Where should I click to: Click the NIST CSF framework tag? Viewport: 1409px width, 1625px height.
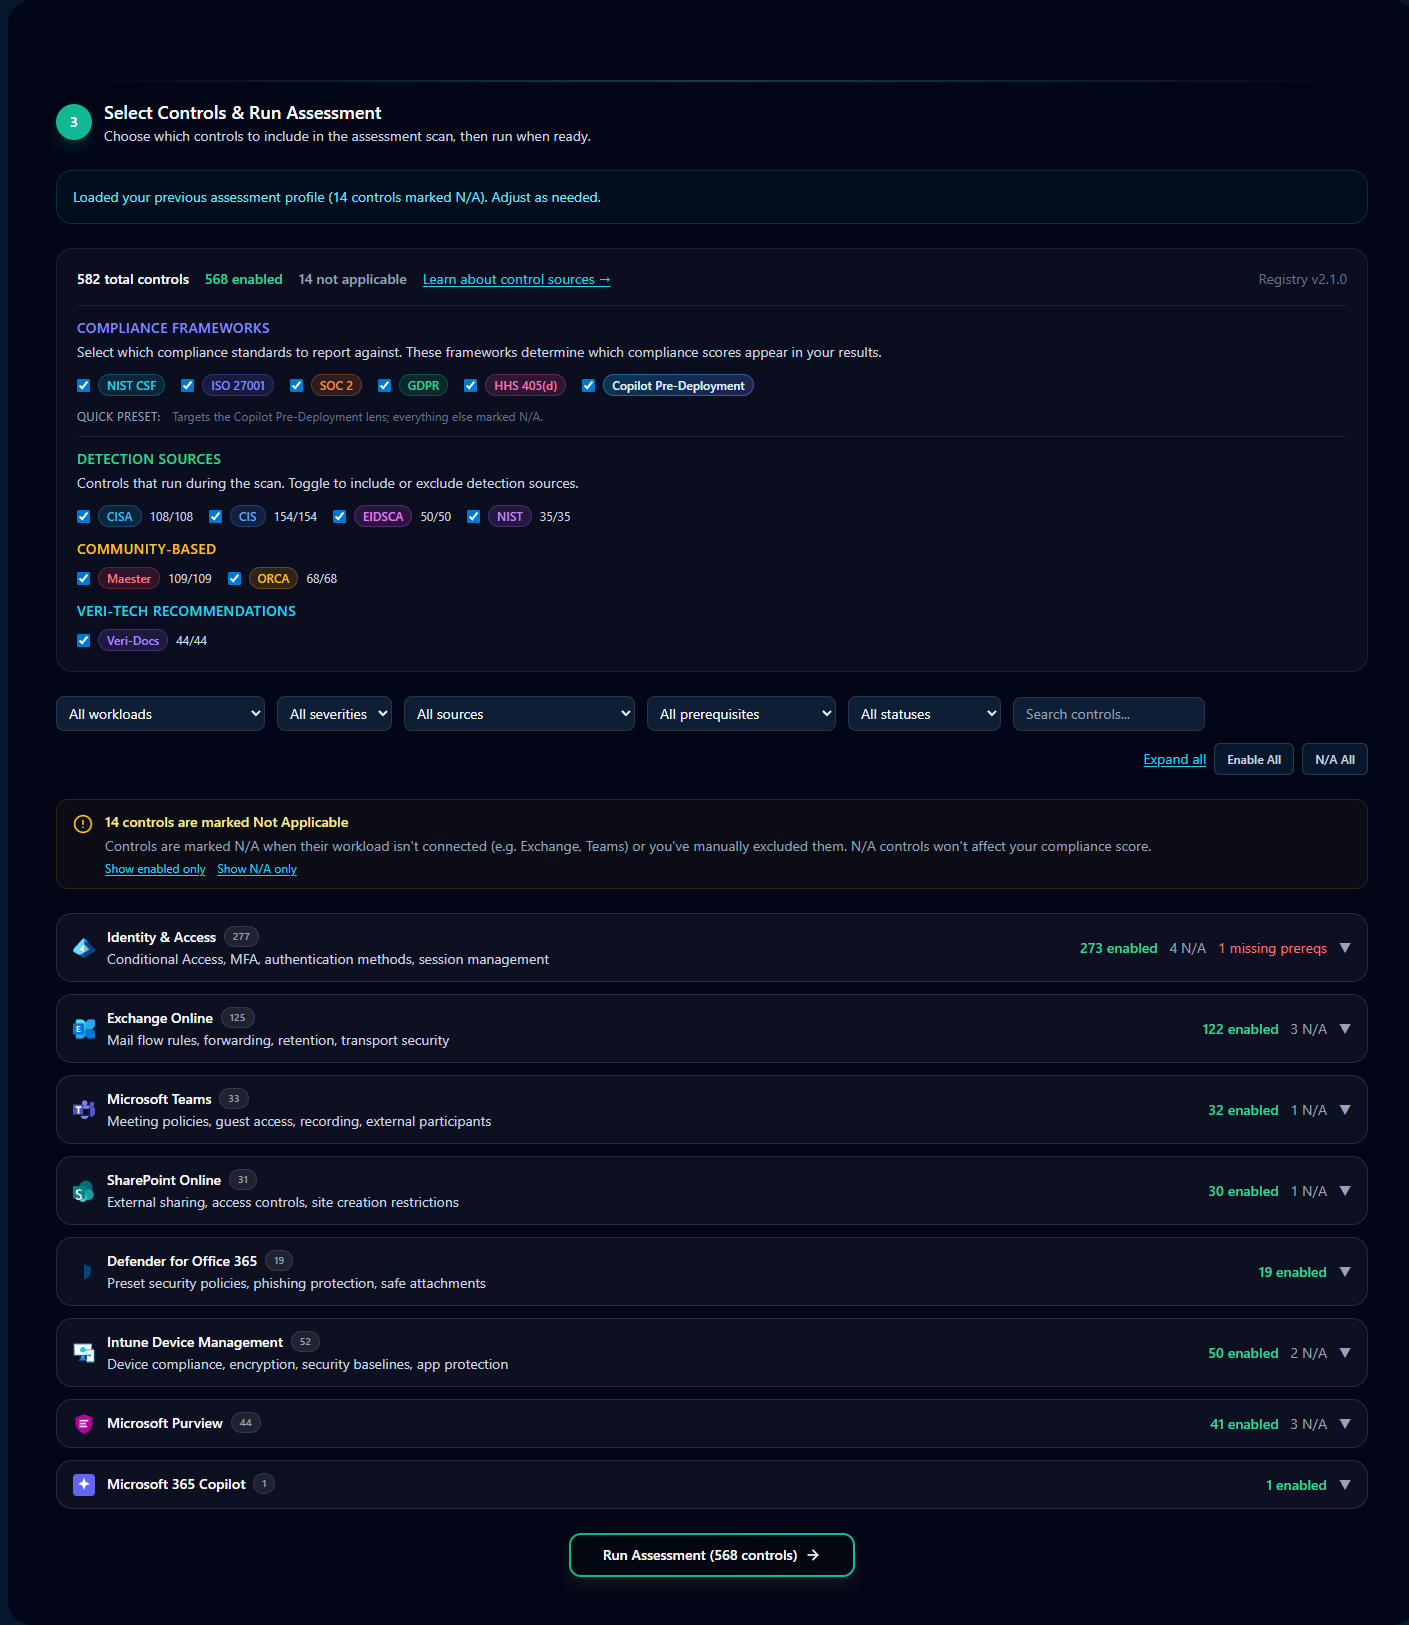tap(131, 385)
